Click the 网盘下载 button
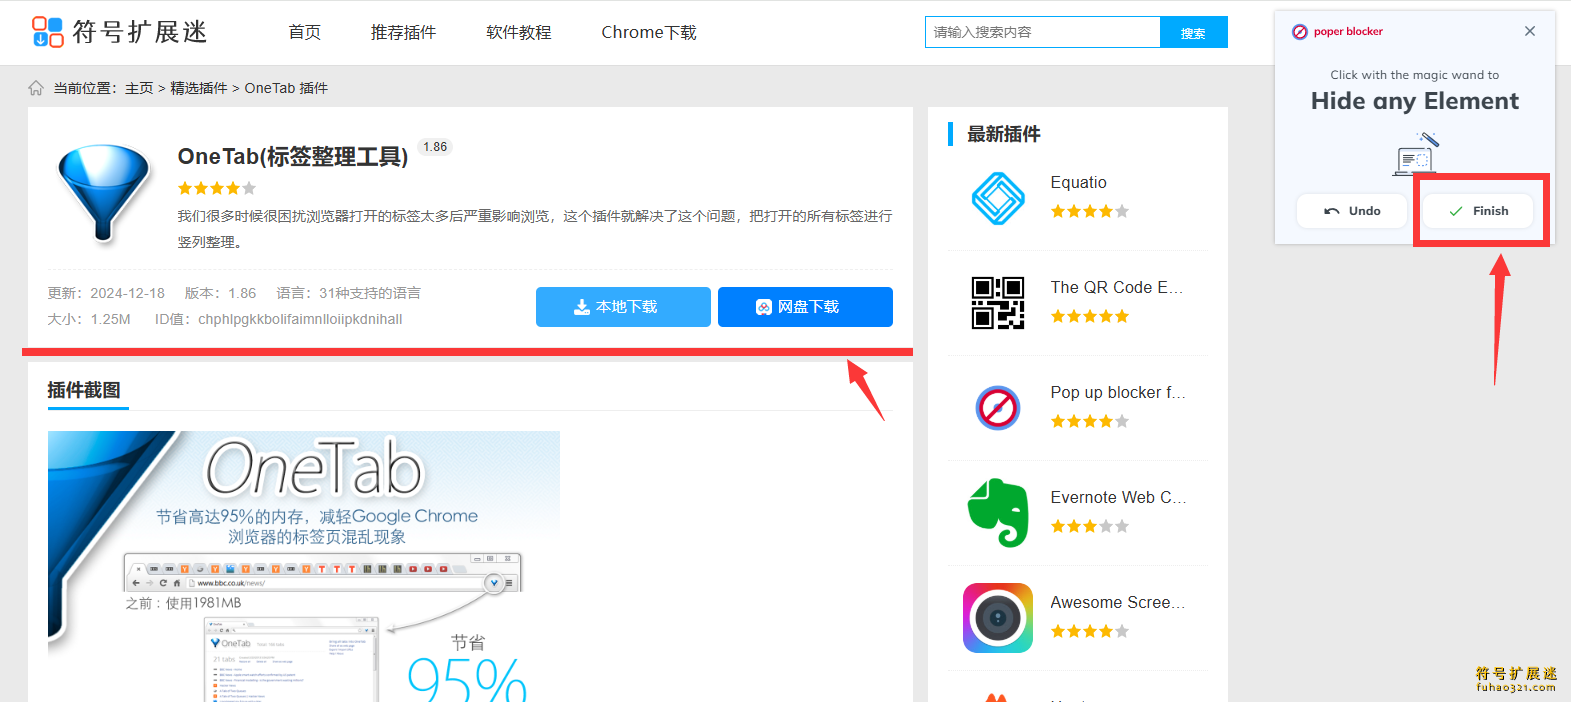This screenshot has width=1571, height=702. [805, 307]
